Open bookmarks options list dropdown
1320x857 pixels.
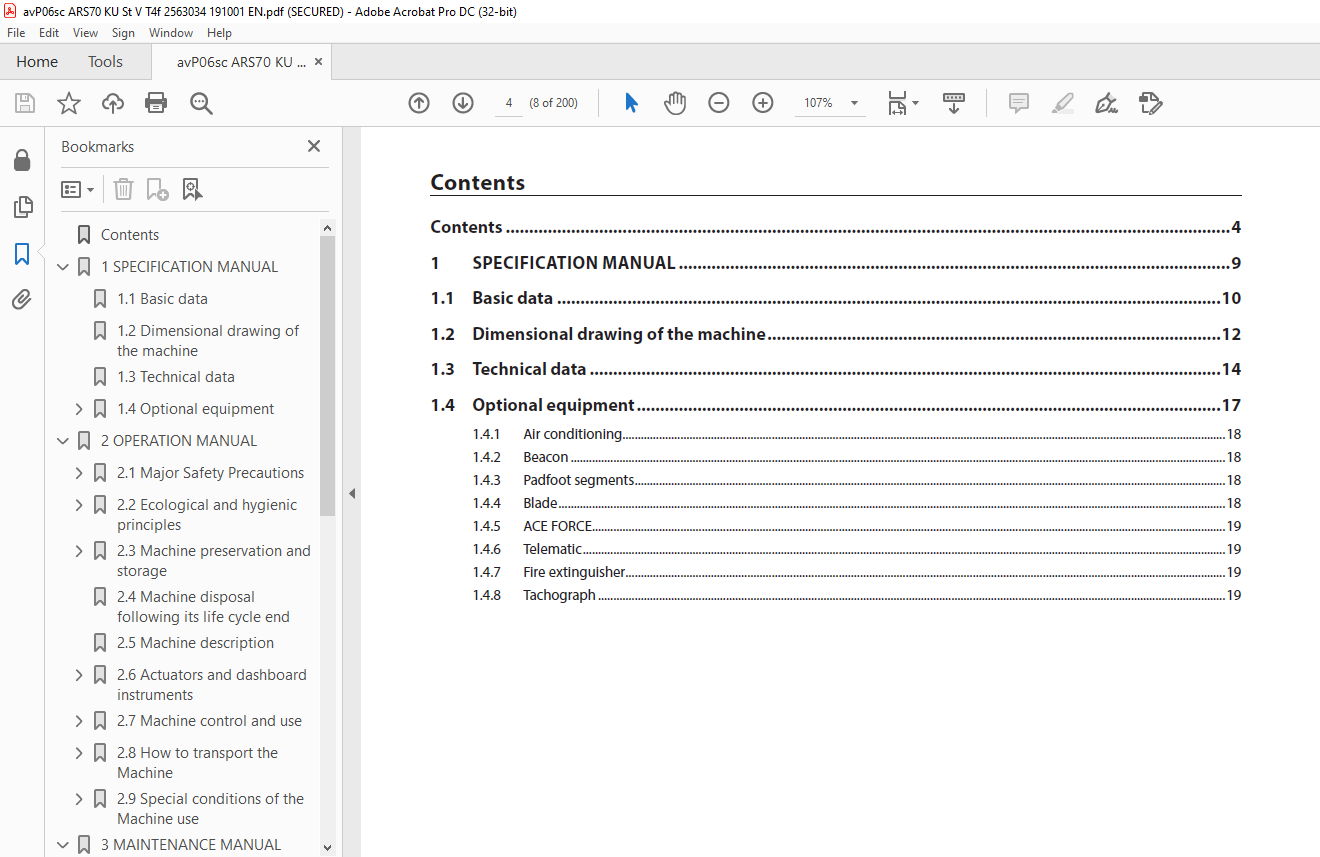tap(78, 189)
